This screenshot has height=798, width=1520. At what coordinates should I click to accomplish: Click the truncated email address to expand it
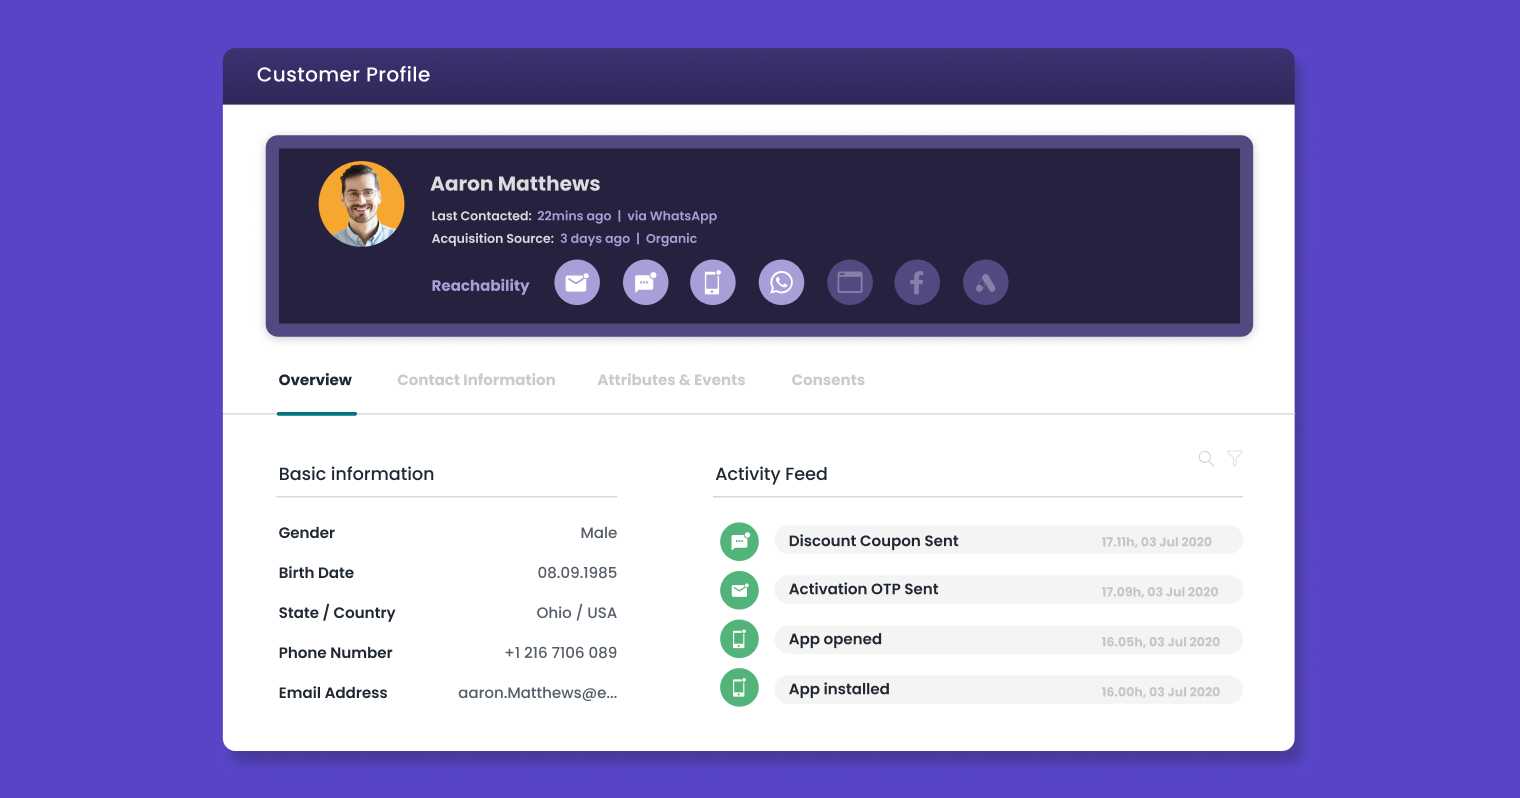pyautogui.click(x=538, y=692)
